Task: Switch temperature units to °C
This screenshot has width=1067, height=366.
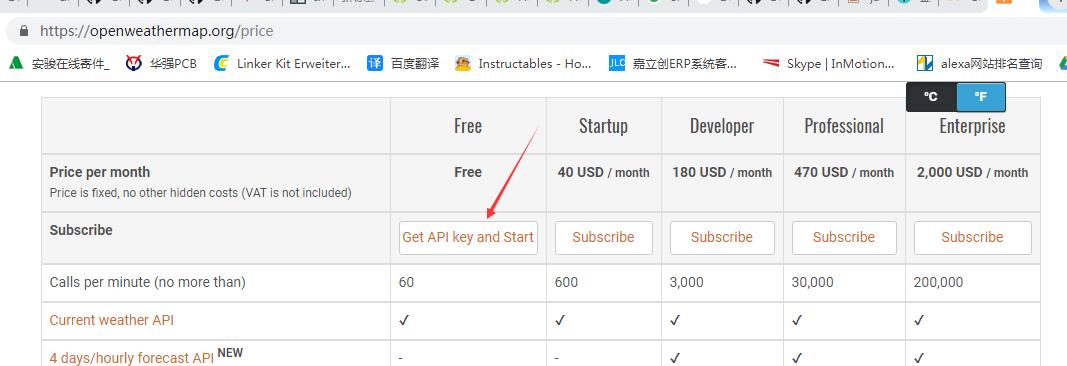Action: 931,97
